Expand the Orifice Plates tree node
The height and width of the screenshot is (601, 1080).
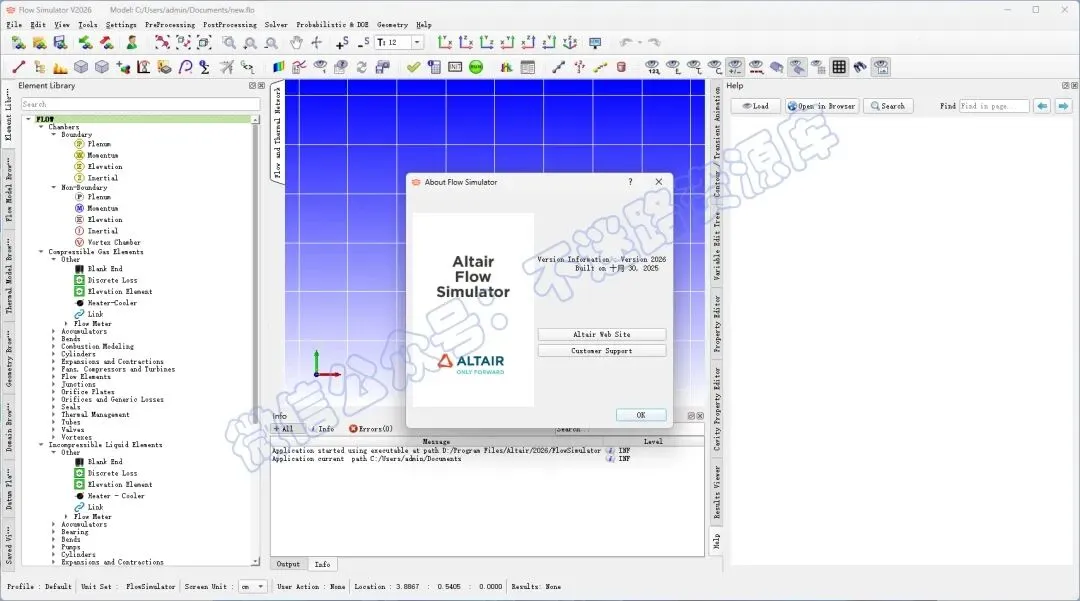click(x=54, y=392)
